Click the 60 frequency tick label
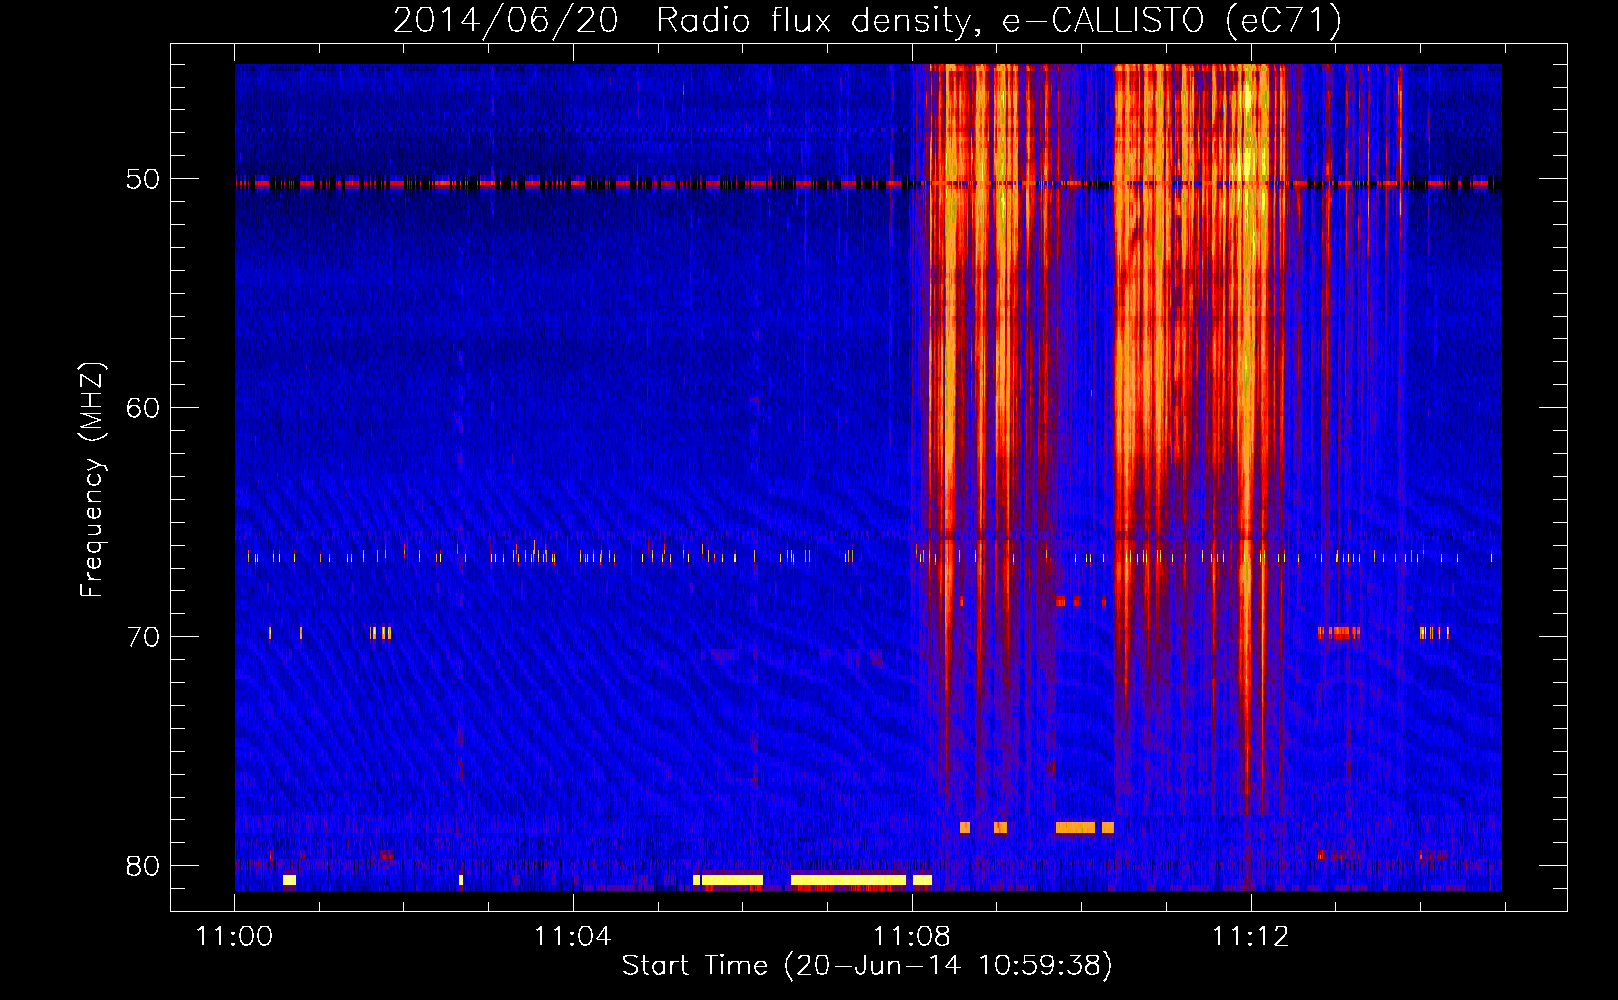The width and height of the screenshot is (1618, 1000). 143,408
